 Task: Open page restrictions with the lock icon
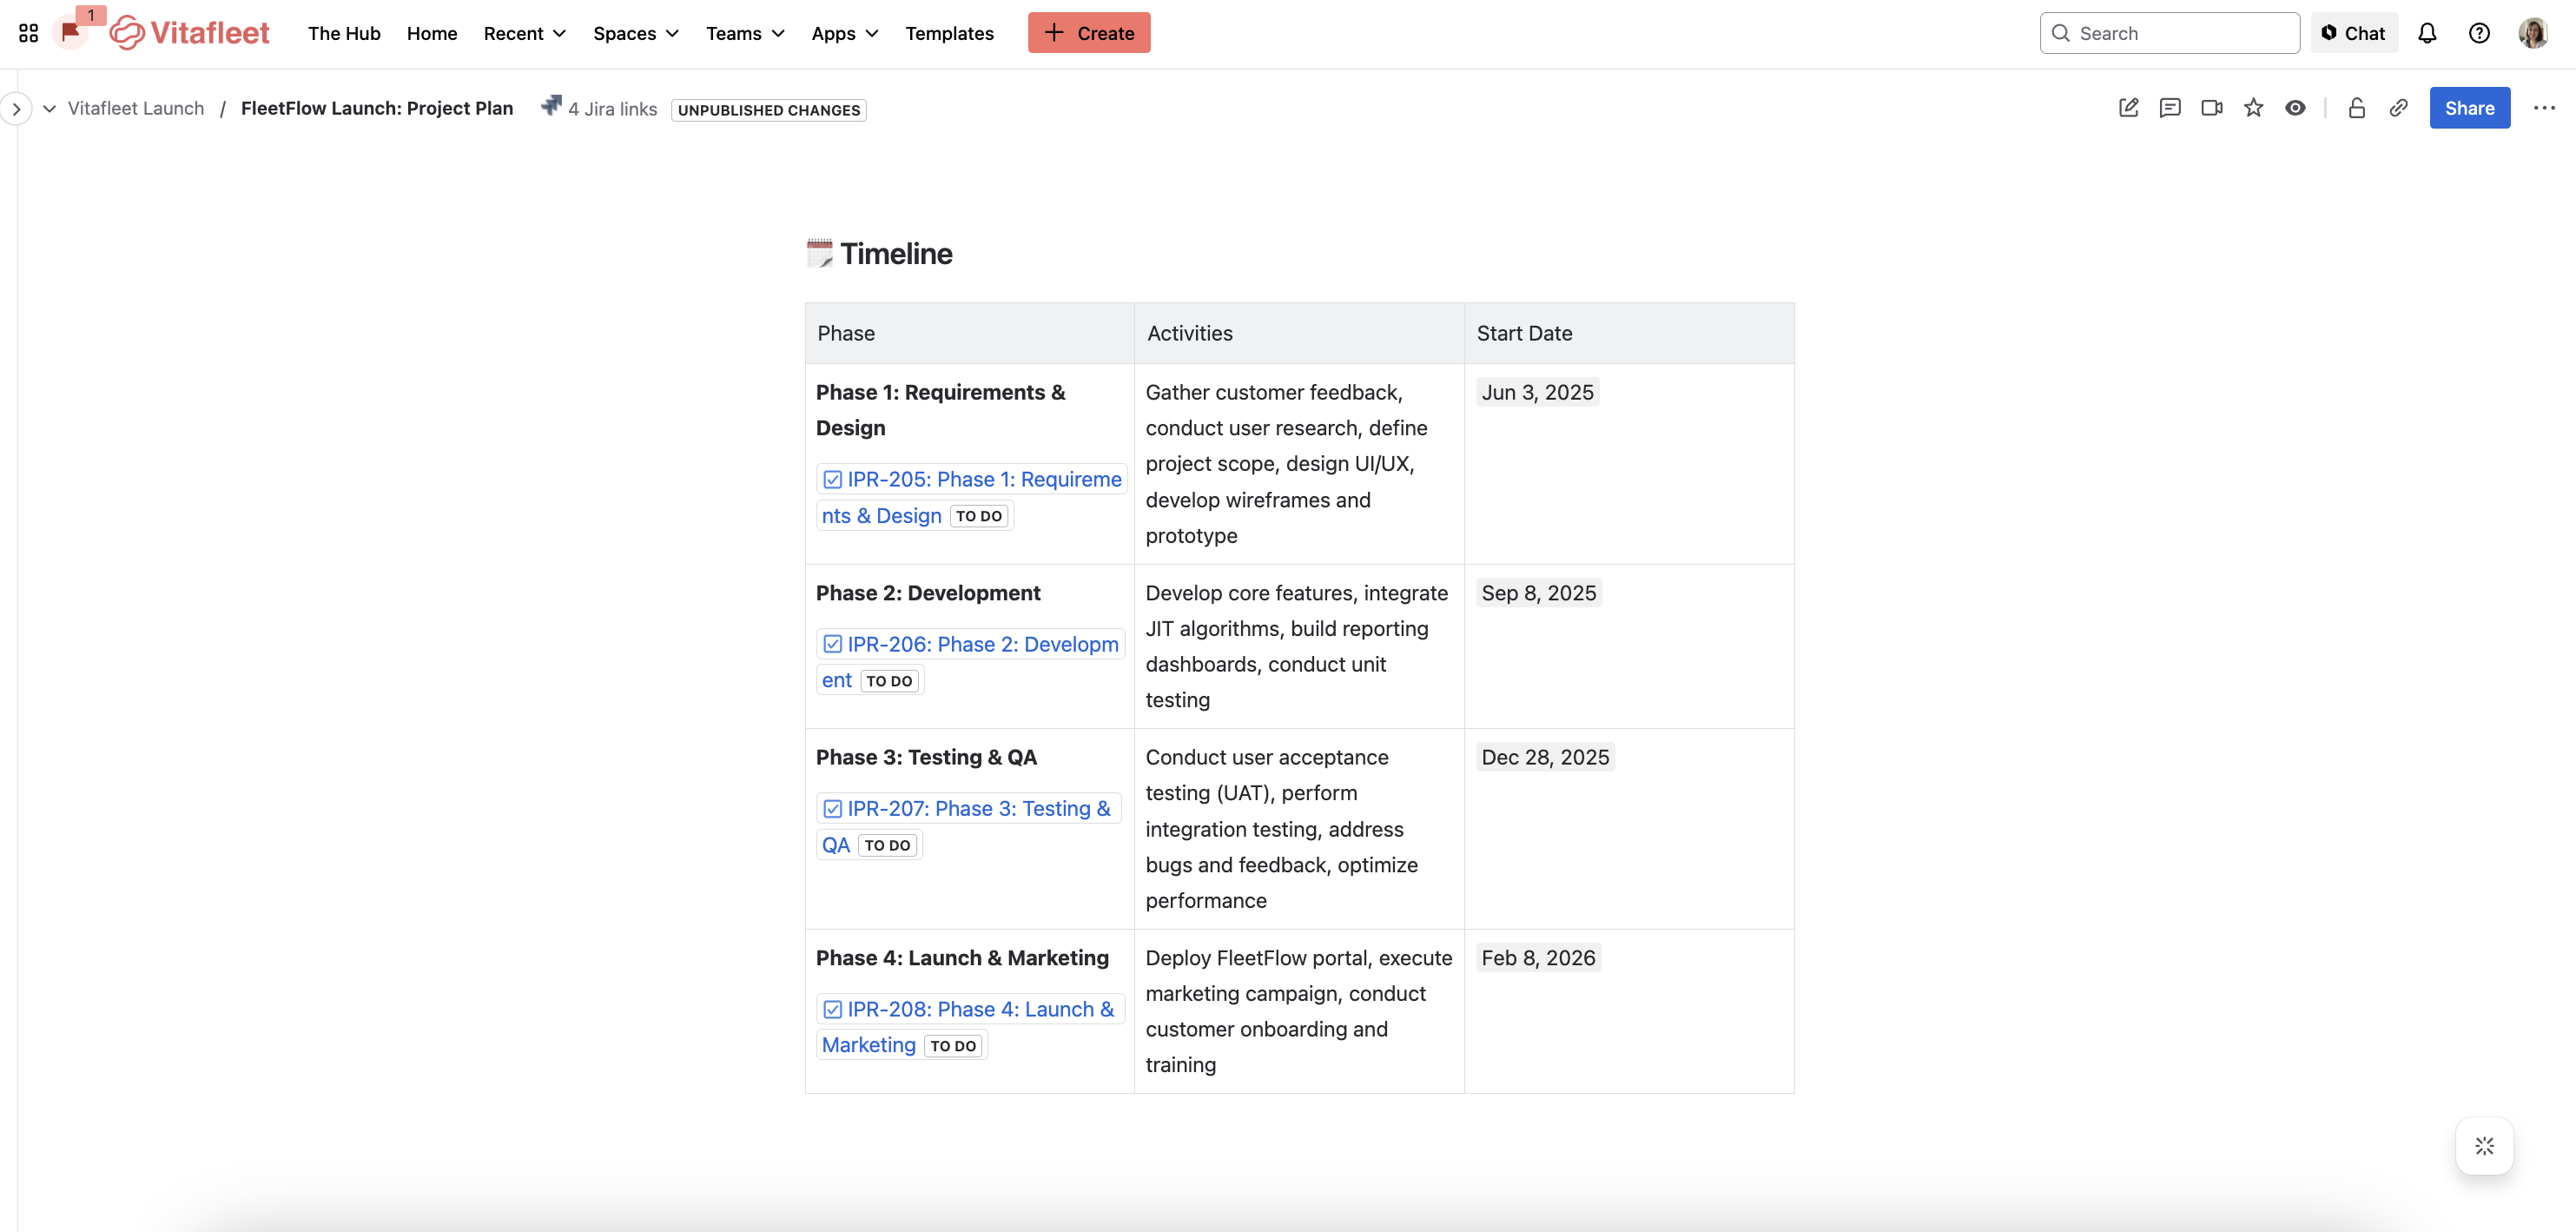click(x=2356, y=108)
